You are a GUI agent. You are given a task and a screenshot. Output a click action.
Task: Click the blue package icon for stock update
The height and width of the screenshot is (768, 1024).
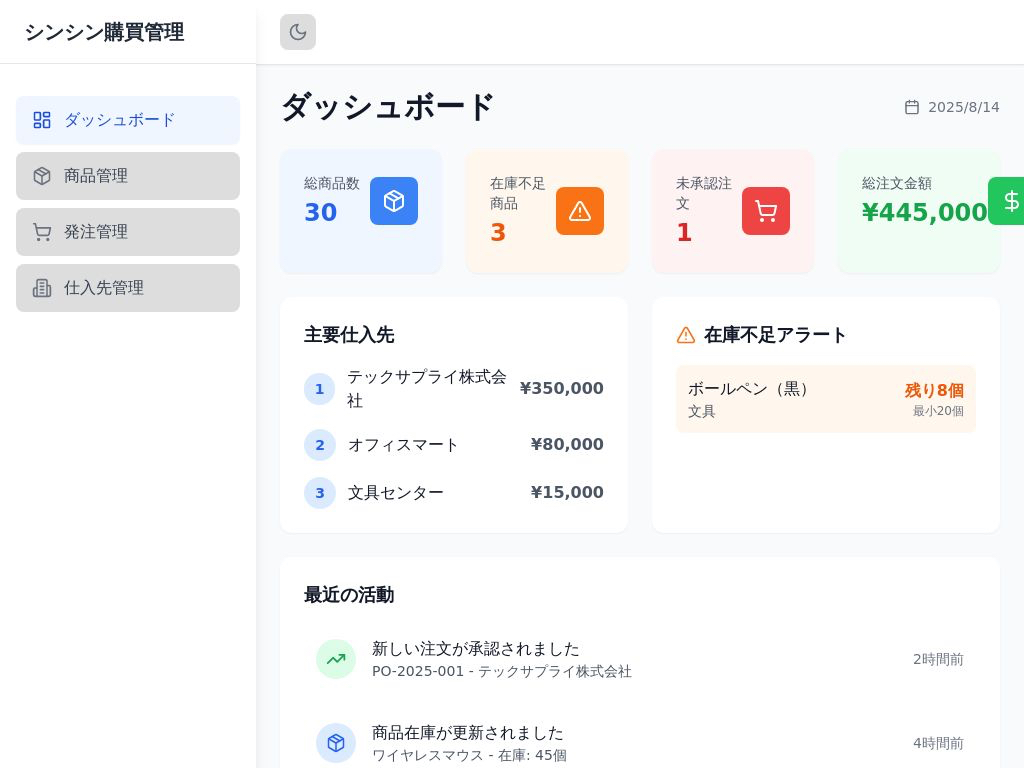click(336, 743)
